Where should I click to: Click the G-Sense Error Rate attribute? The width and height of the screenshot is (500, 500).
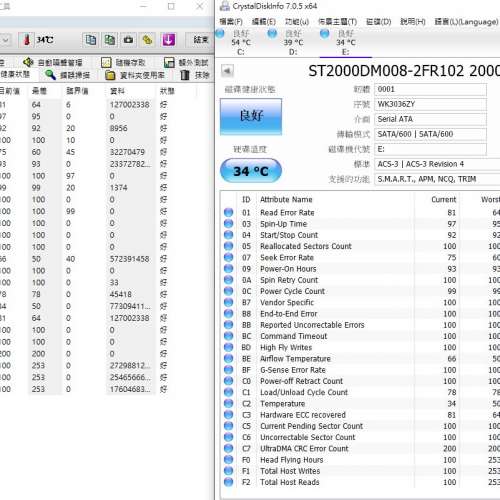[293, 370]
